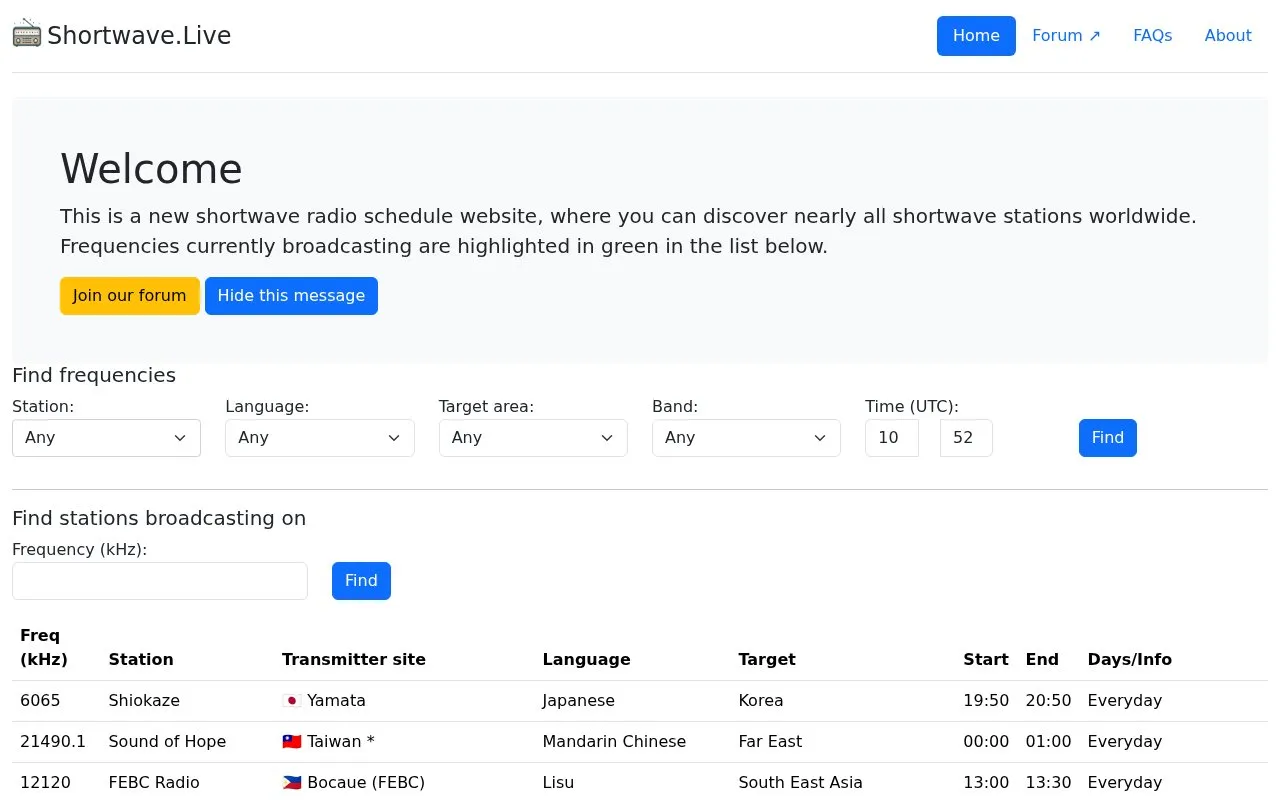Click the End column header
Image resolution: width=1280 pixels, height=800 pixels.
(1042, 659)
